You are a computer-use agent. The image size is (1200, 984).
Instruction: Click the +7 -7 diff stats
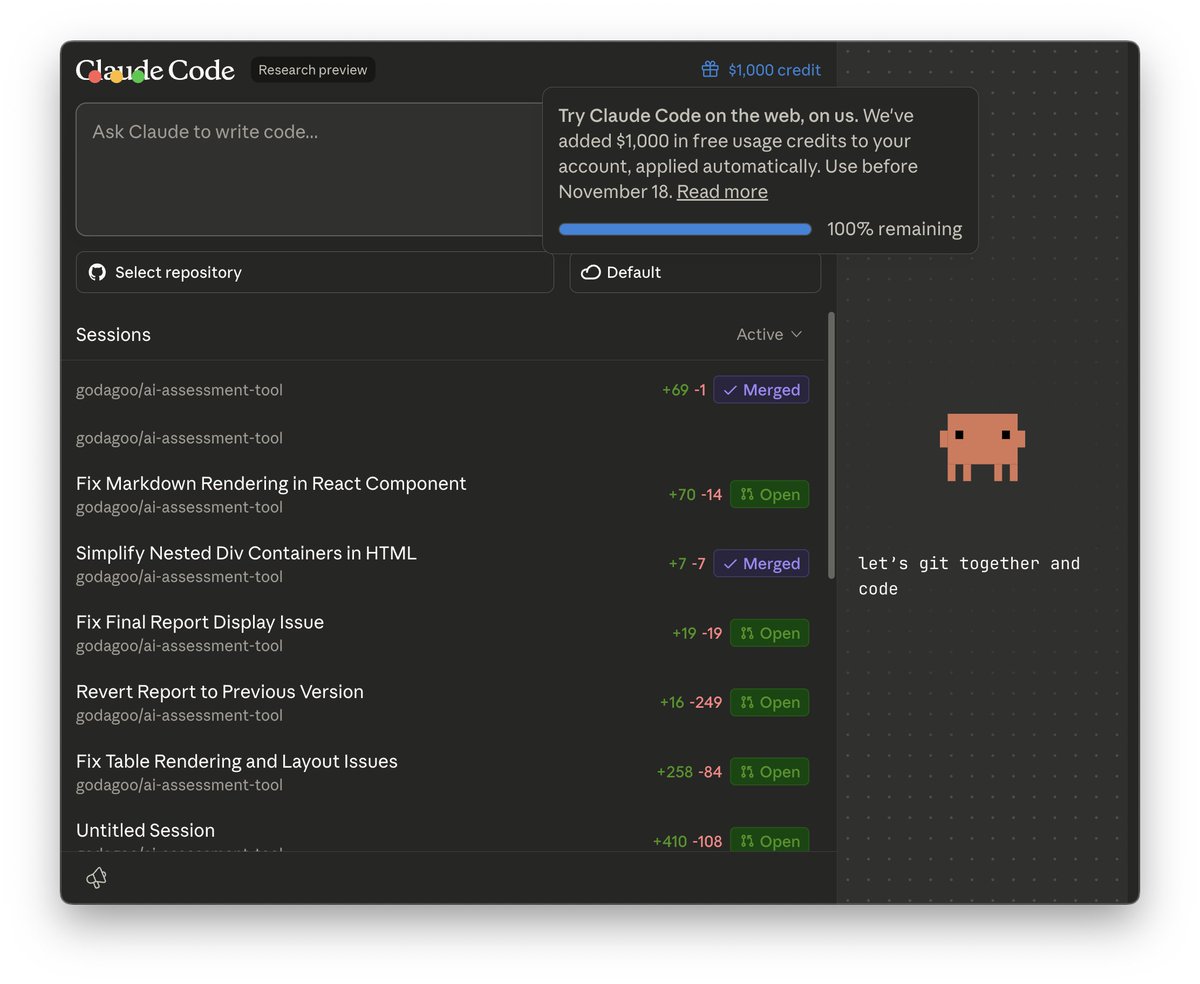click(687, 564)
